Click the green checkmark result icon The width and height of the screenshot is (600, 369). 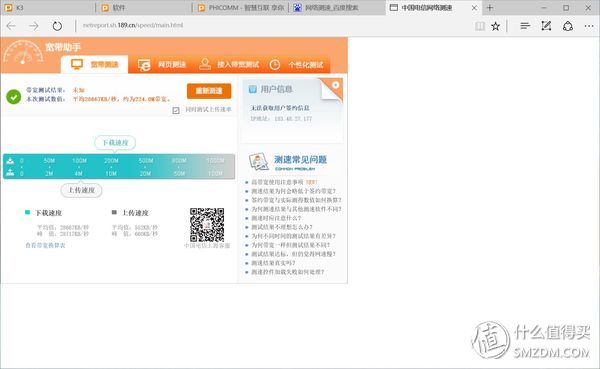tap(14, 97)
